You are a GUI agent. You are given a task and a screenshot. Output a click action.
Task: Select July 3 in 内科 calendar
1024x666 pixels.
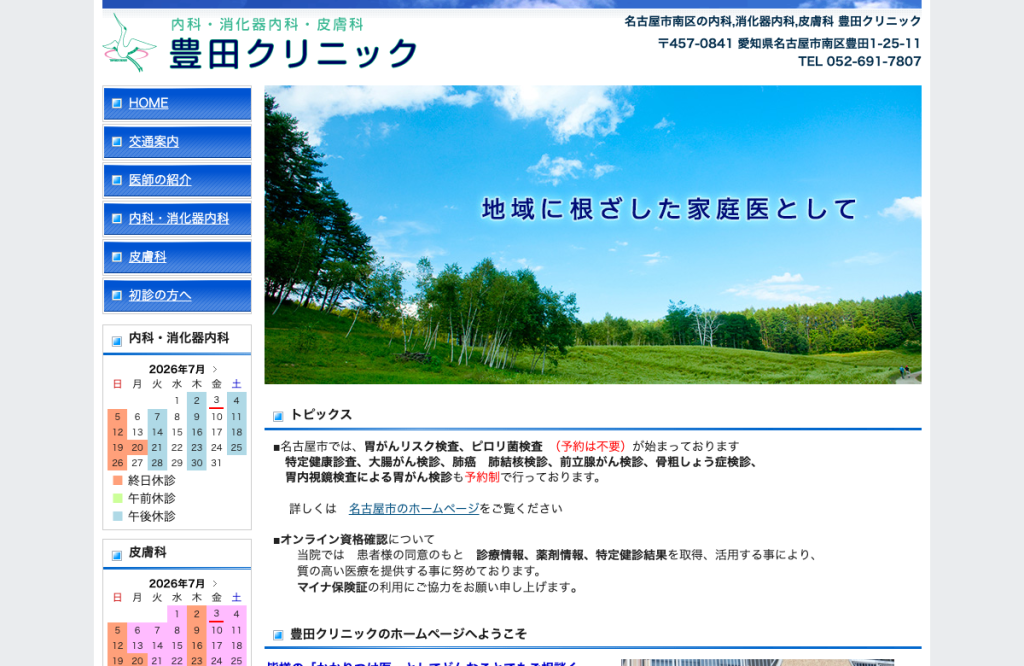pos(216,400)
